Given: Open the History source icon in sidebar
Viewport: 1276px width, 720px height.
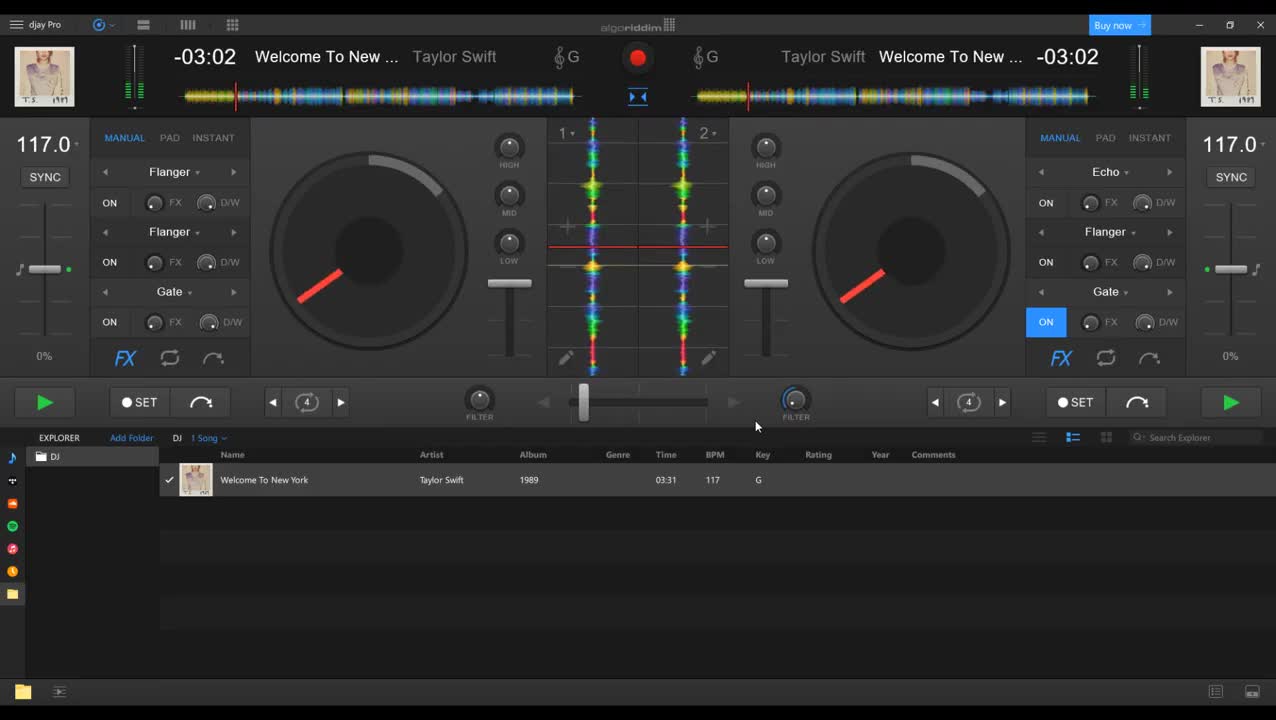Looking at the screenshot, I should 13,572.
